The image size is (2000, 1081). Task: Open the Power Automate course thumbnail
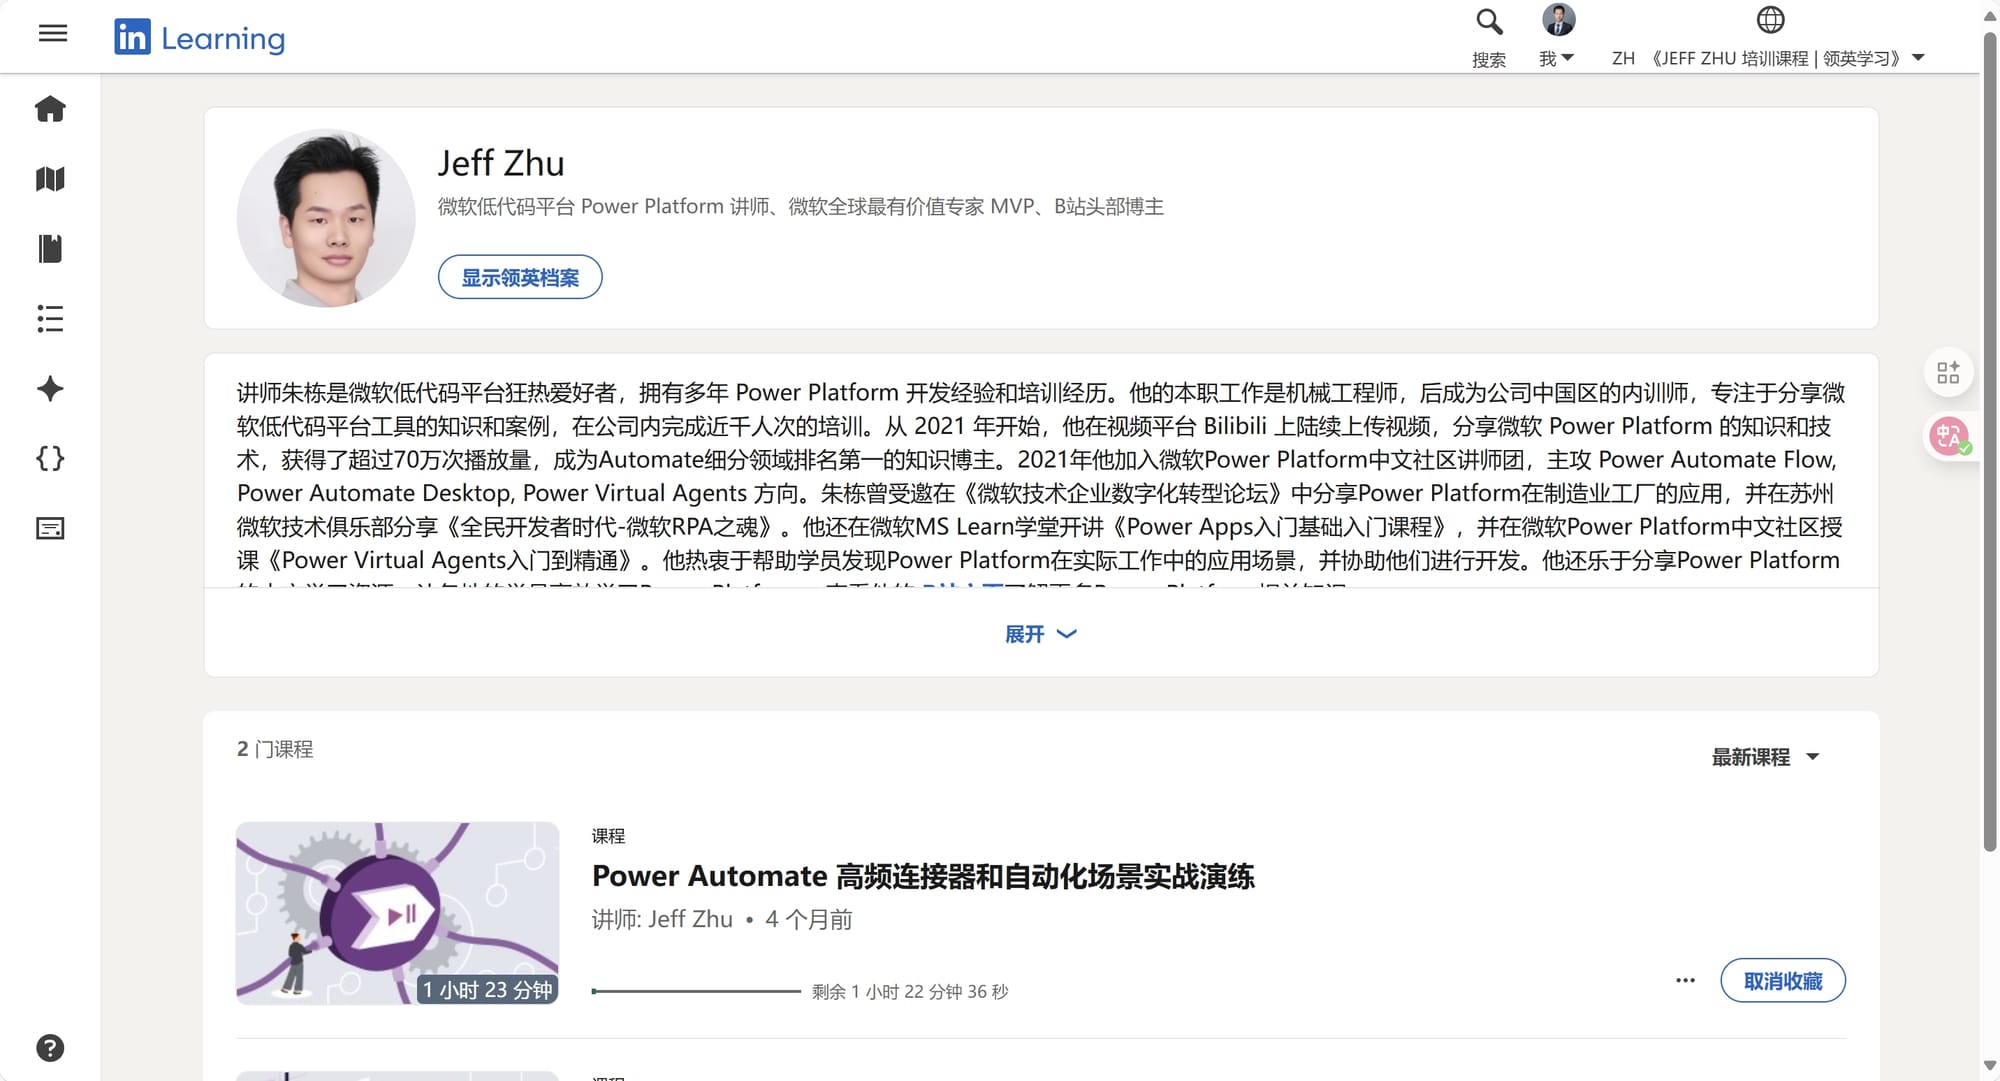[x=397, y=913]
